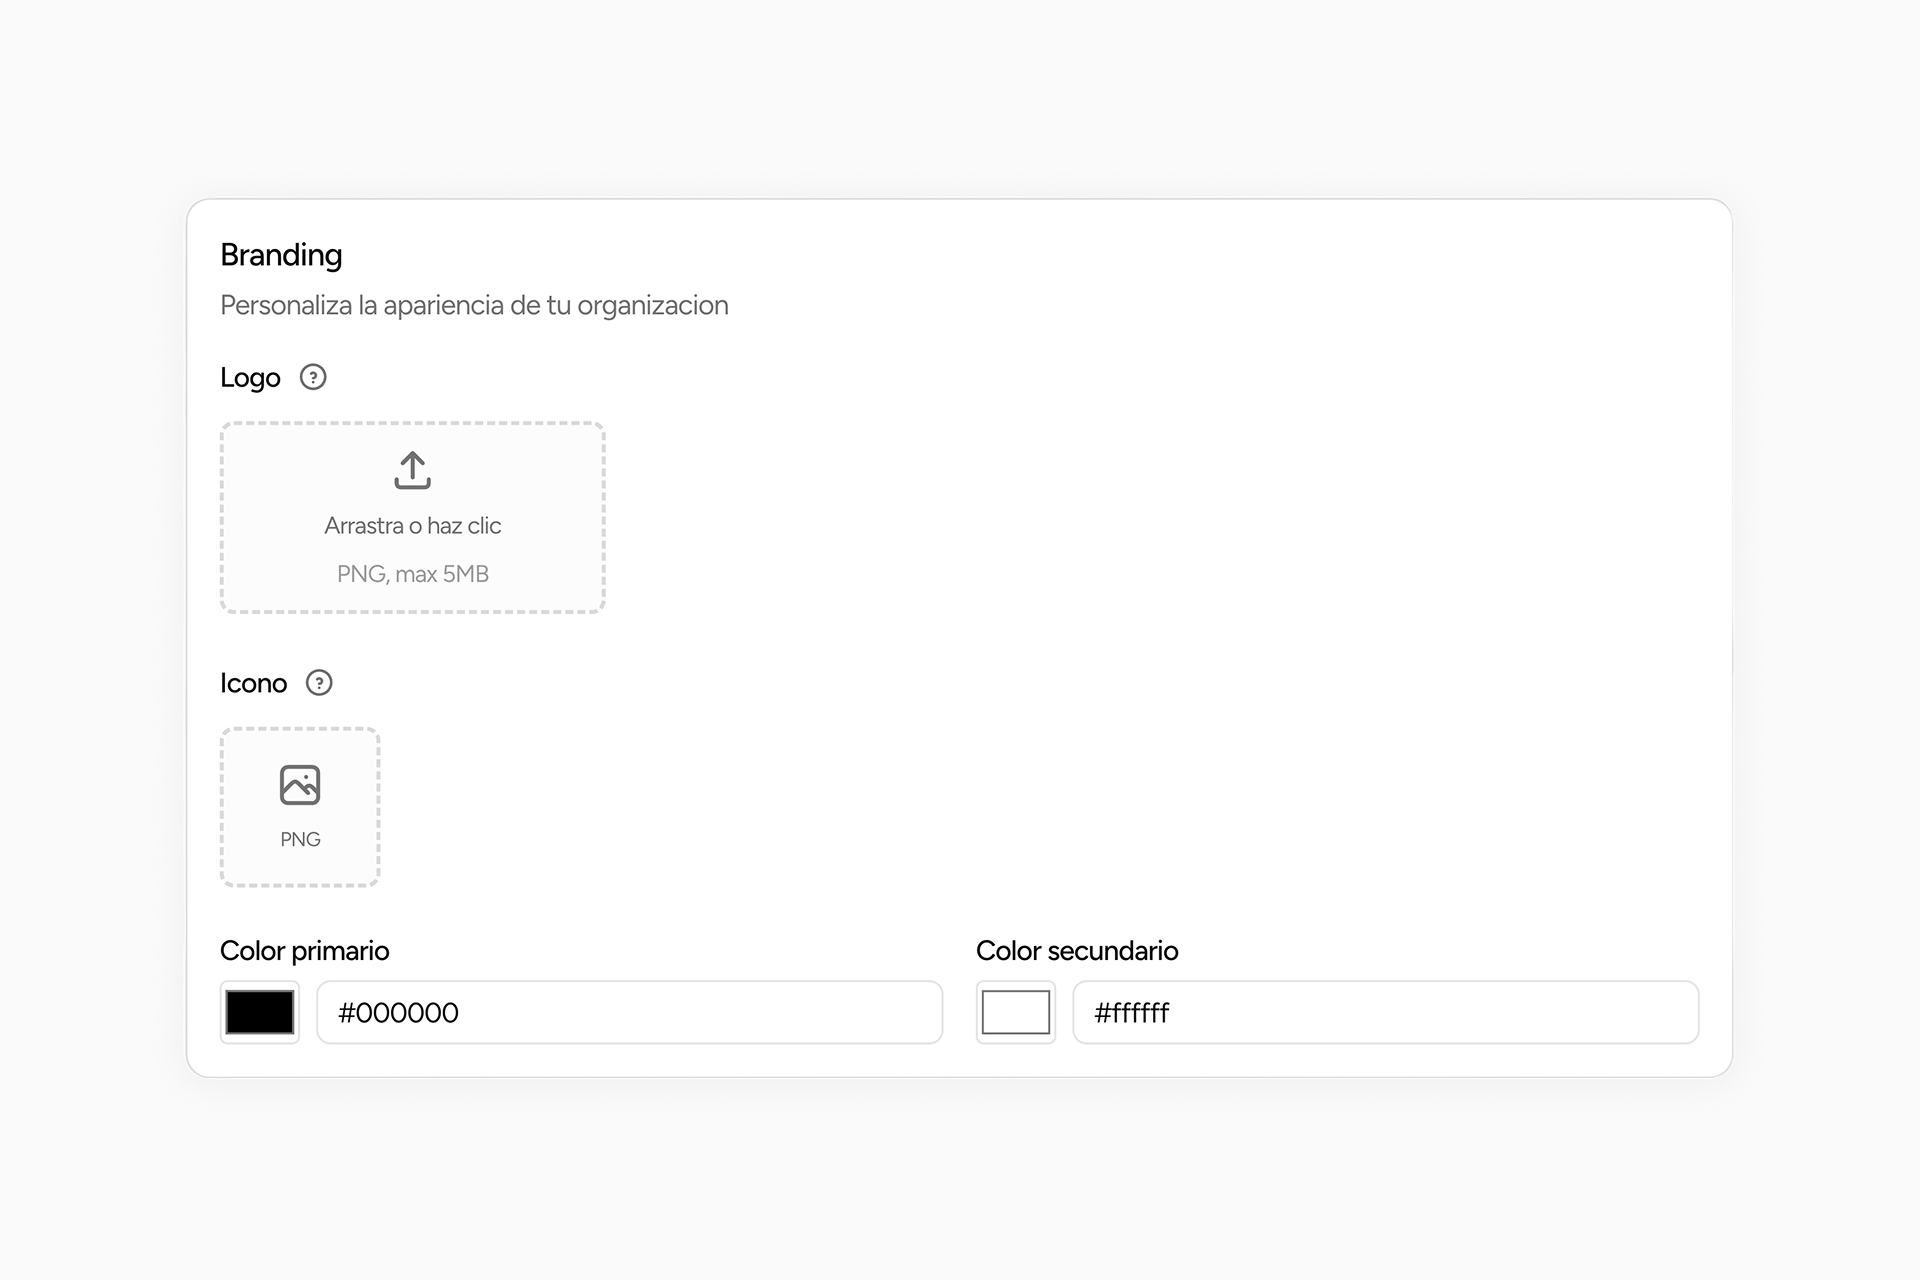Screen dimensions: 1920x1280
Task: Click the "Logo" field label
Action: (250, 378)
